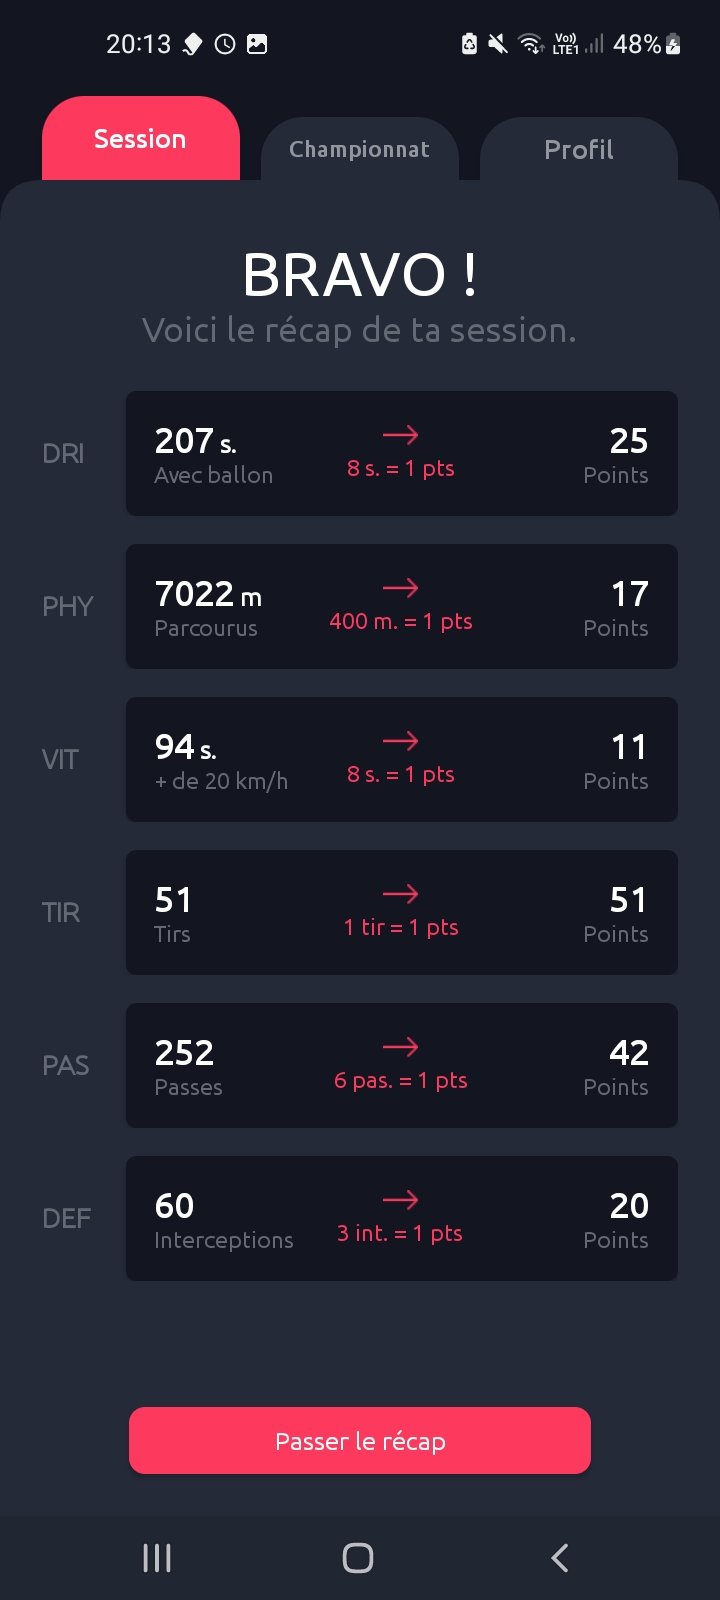Tap the alarm clock status icon
This screenshot has height=1600, width=720.
(x=225, y=44)
